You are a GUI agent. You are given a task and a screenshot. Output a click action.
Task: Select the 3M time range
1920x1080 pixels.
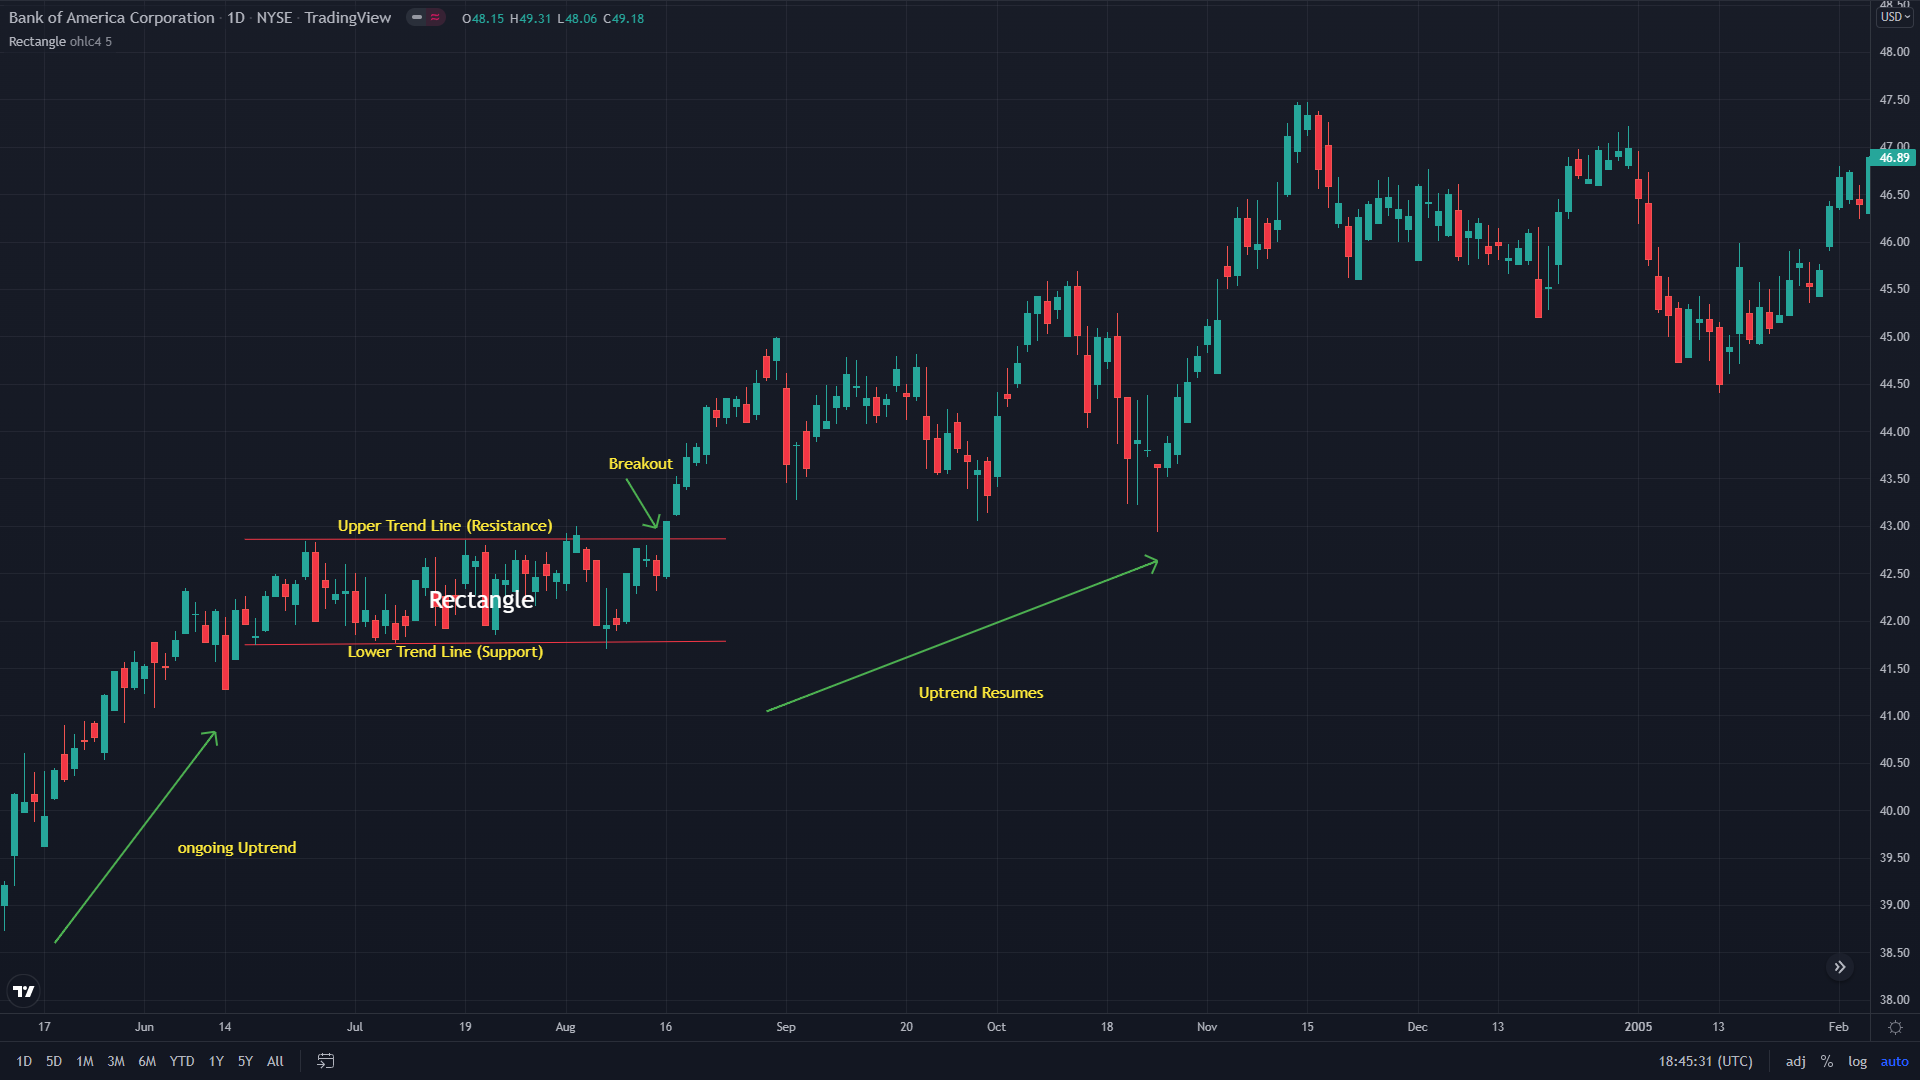pyautogui.click(x=116, y=1061)
